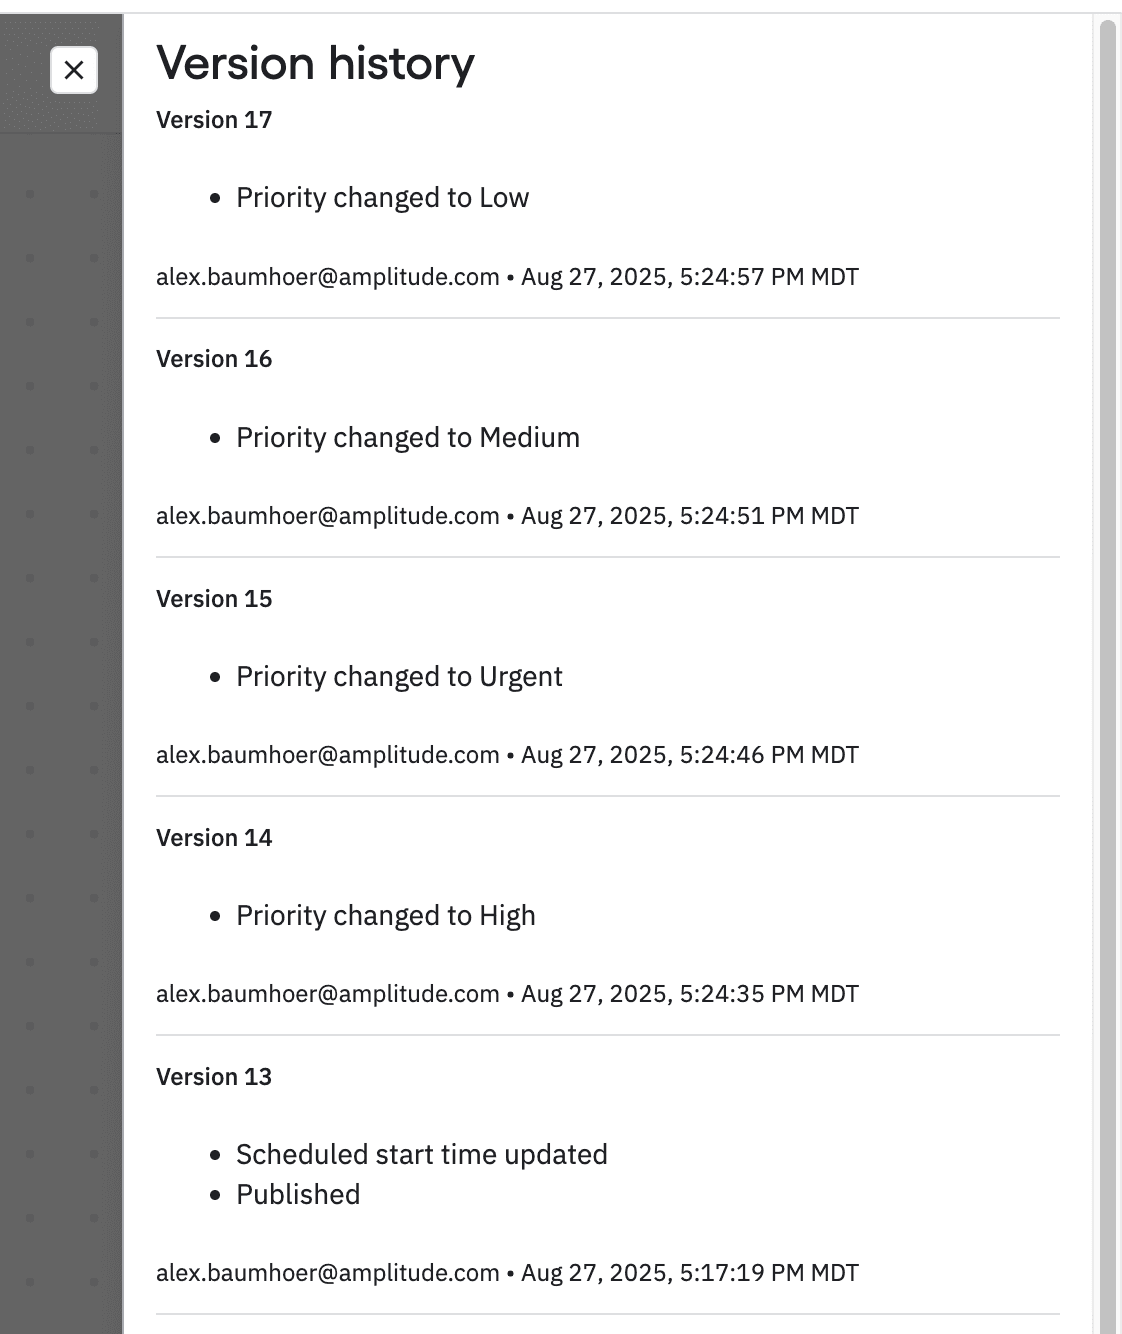Click the 'Priority changed to Low' entry

point(382,198)
